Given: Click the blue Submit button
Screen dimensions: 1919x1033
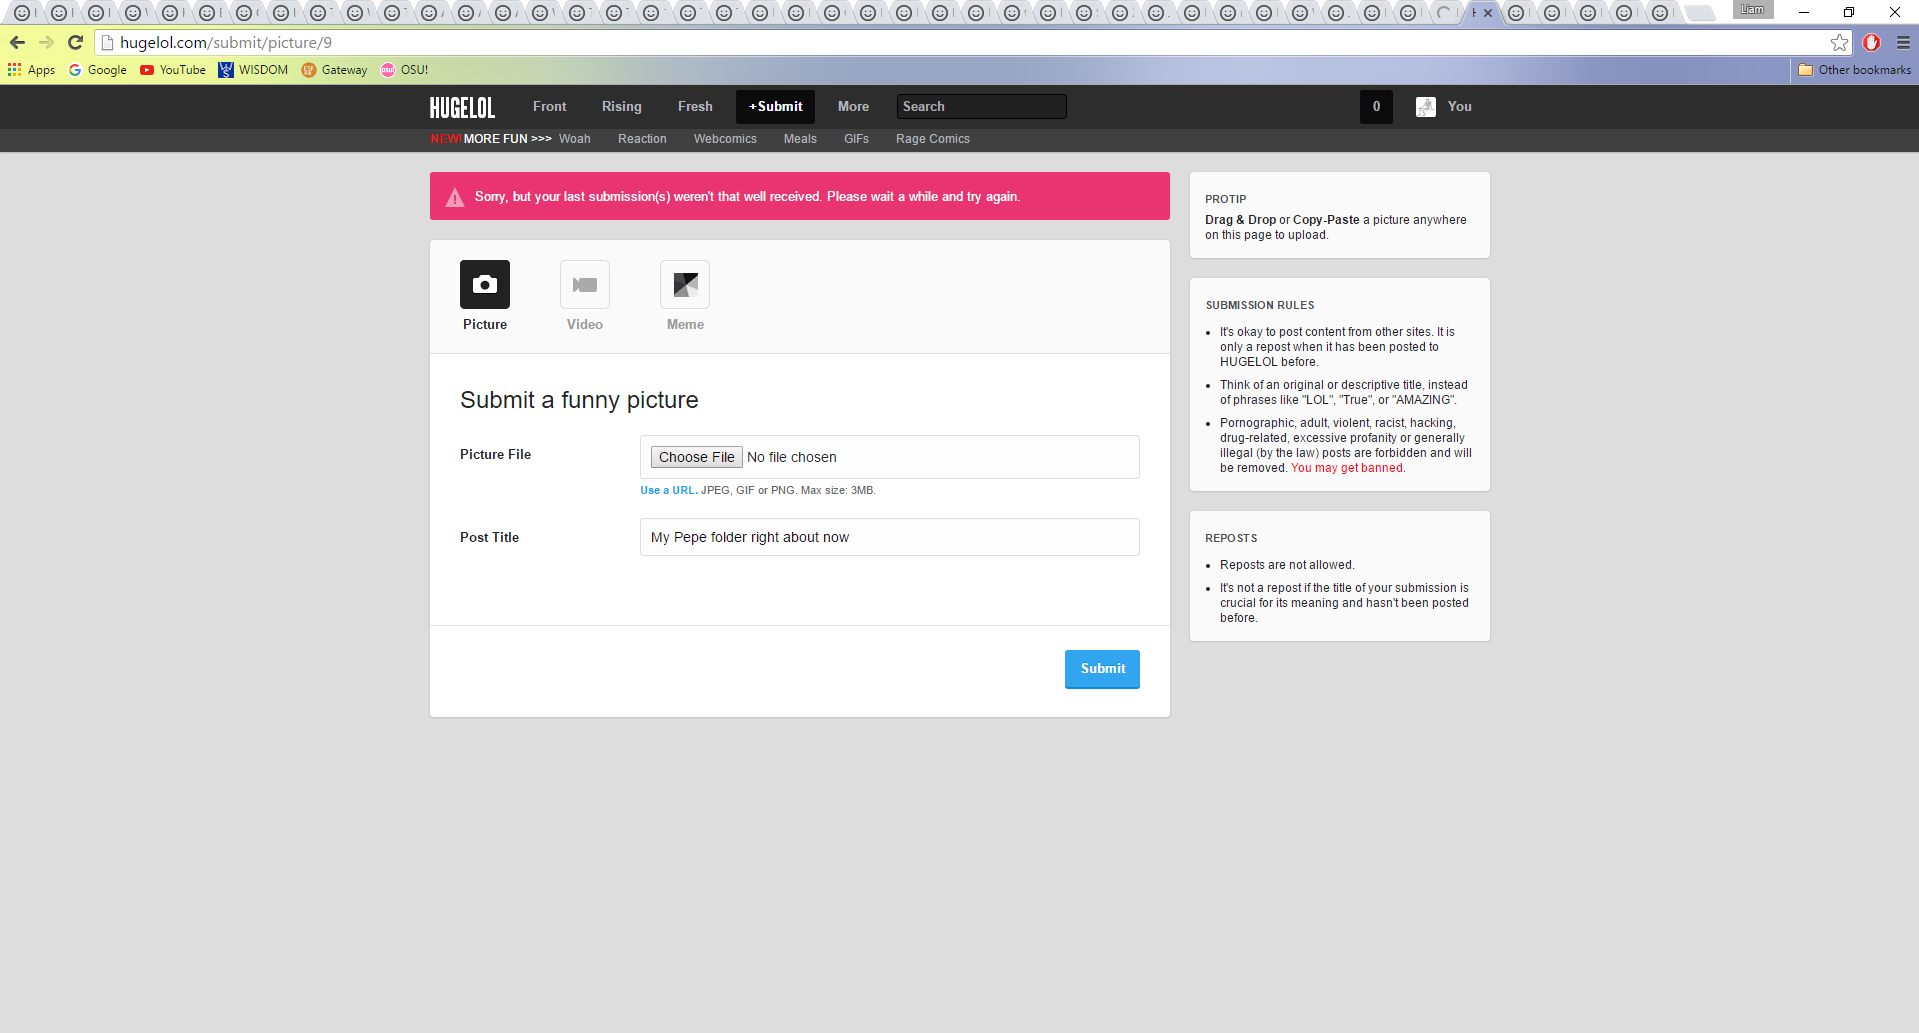Looking at the screenshot, I should coord(1102,669).
